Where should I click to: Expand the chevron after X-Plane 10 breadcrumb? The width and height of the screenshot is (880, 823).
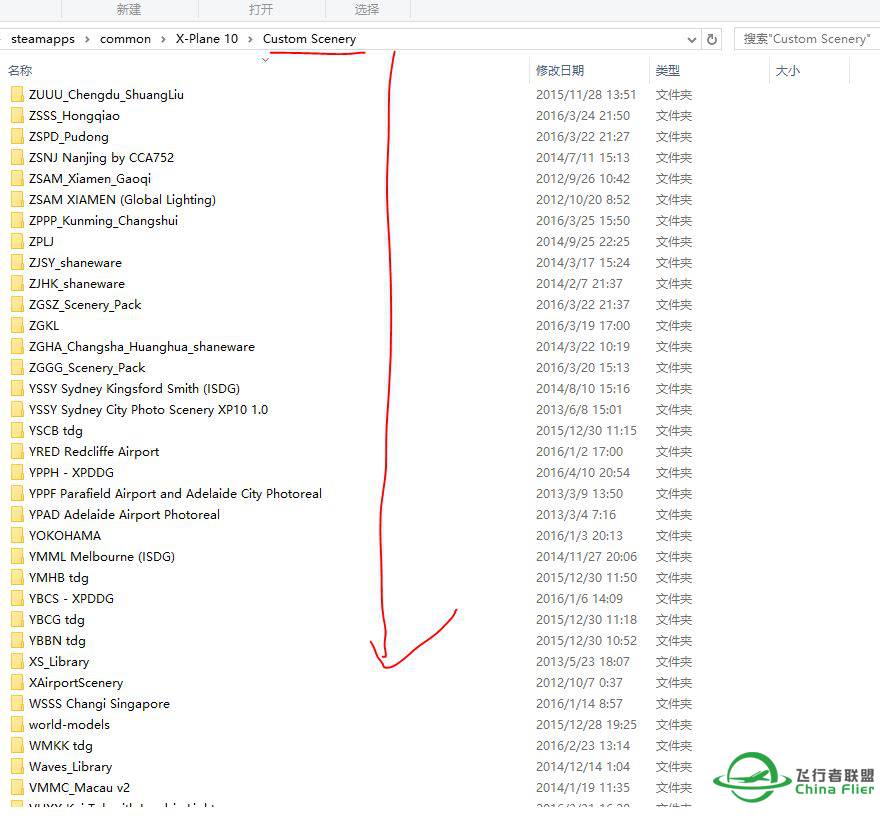[x=250, y=39]
